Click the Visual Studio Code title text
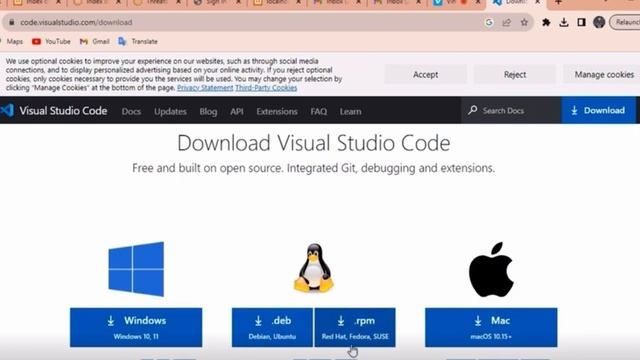 click(63, 111)
